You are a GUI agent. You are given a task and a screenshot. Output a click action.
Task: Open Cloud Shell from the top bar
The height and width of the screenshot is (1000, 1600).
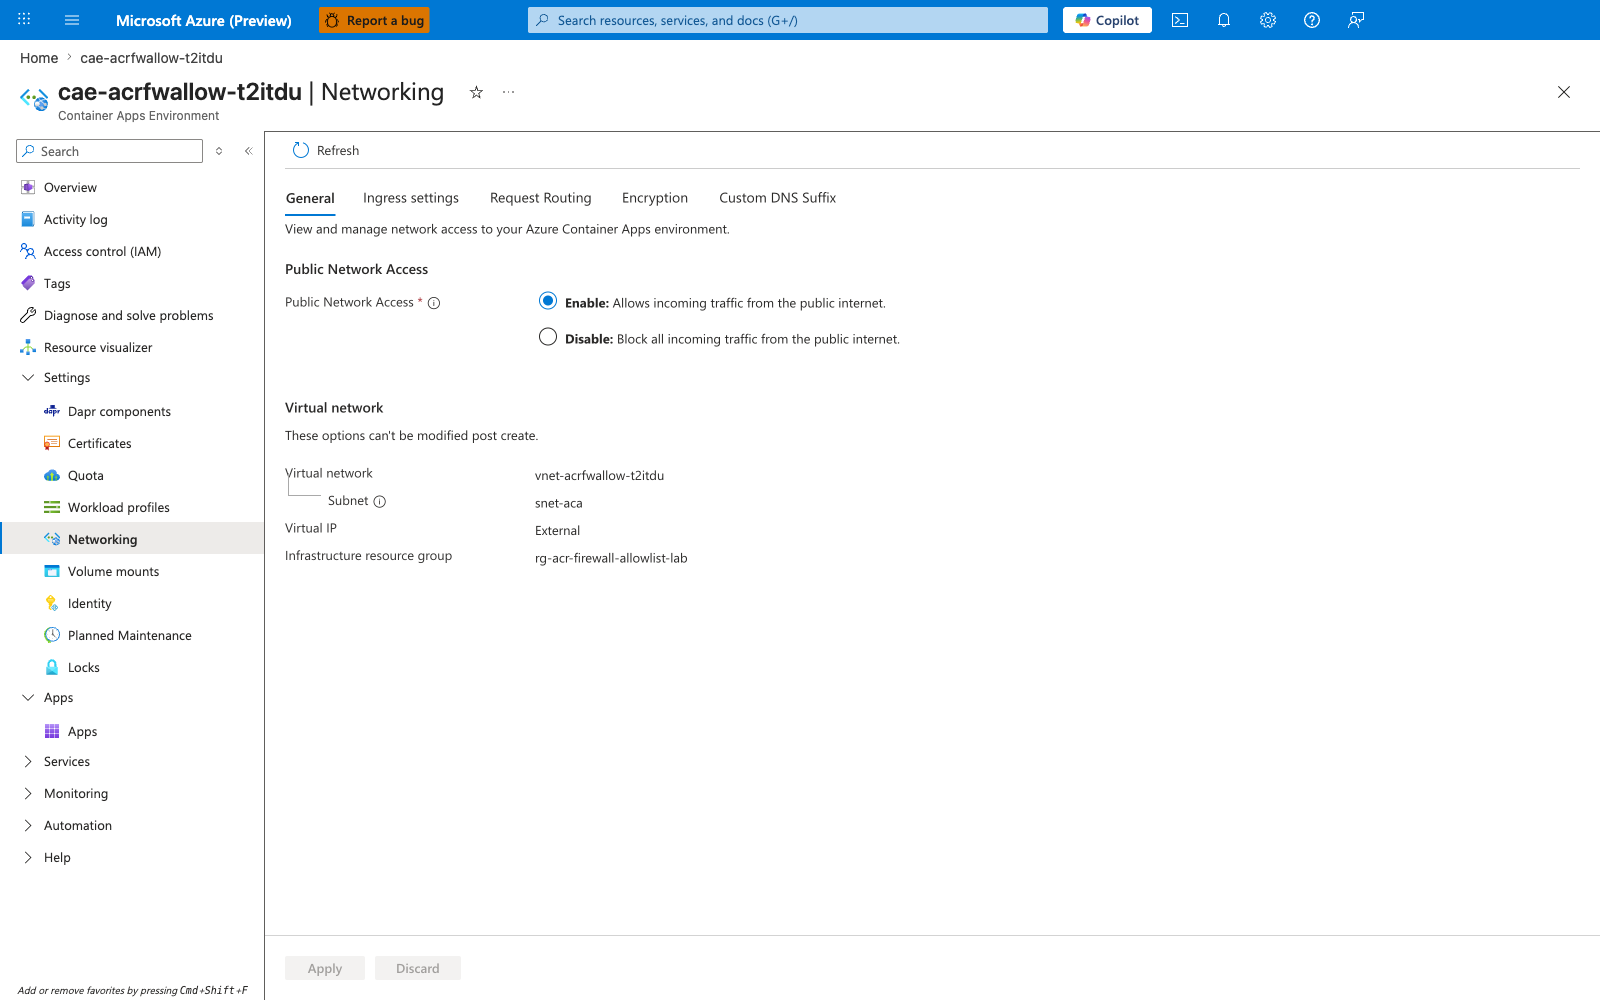(1180, 20)
